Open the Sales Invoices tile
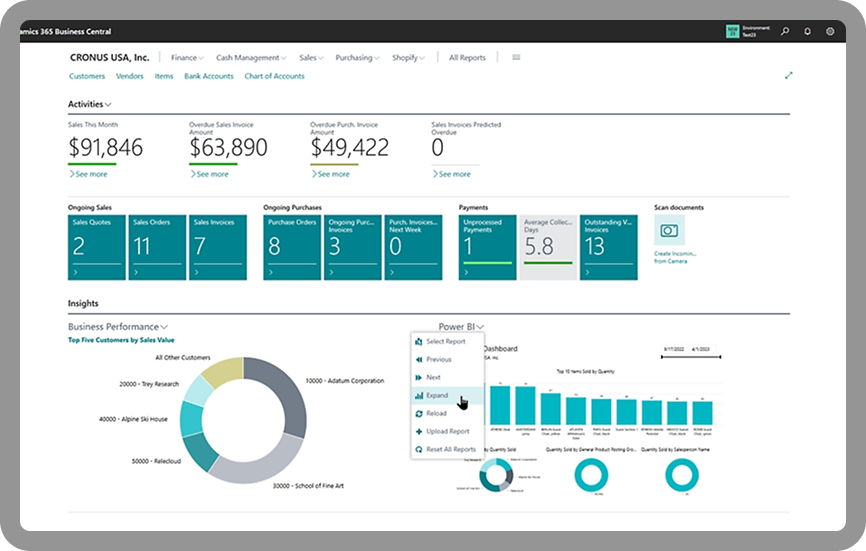This screenshot has height=551, width=866. (x=218, y=247)
